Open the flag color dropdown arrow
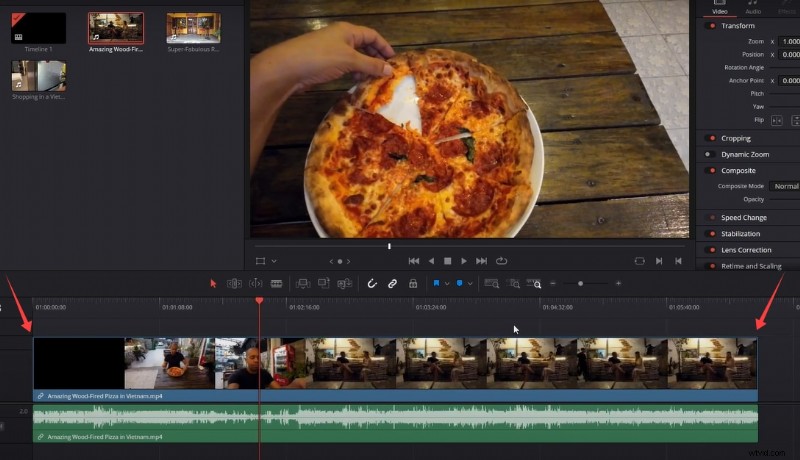Viewport: 800px width, 460px height. pos(447,284)
